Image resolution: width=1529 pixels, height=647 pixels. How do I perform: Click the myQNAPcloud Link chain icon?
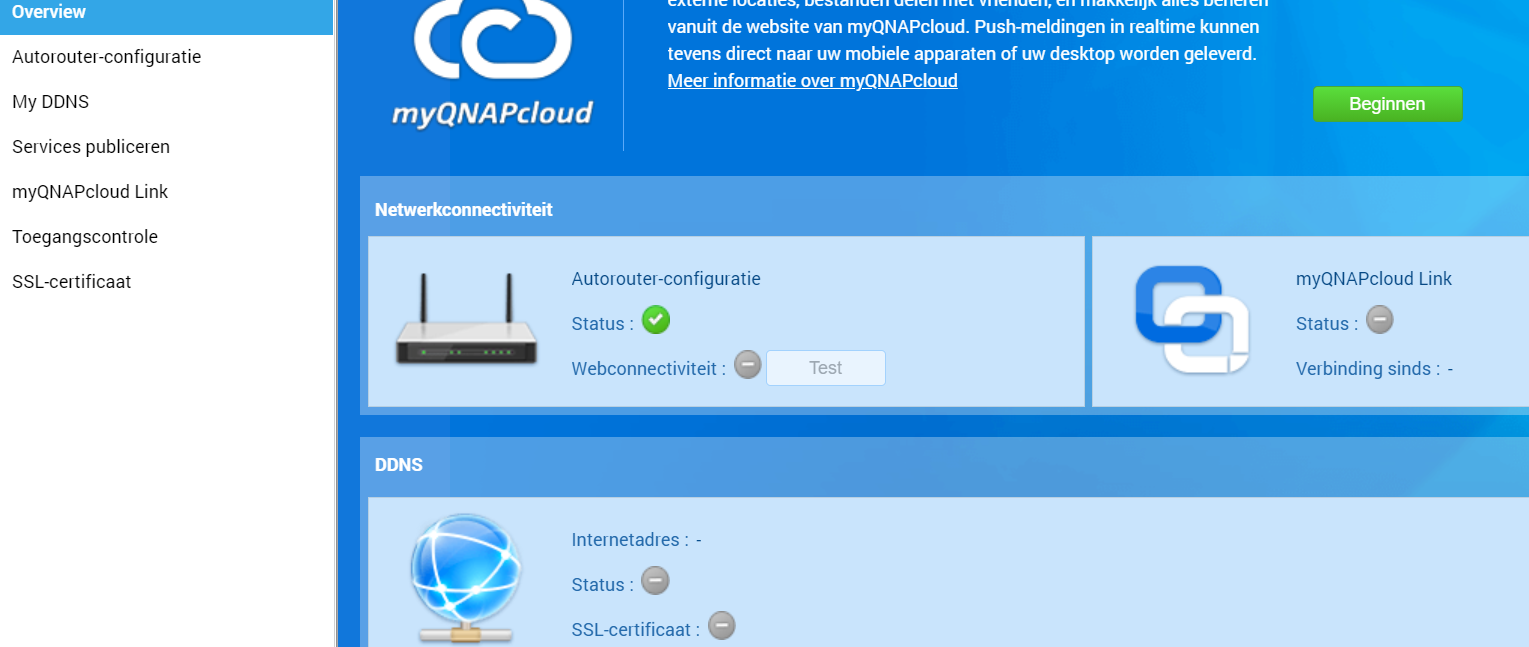1192,320
